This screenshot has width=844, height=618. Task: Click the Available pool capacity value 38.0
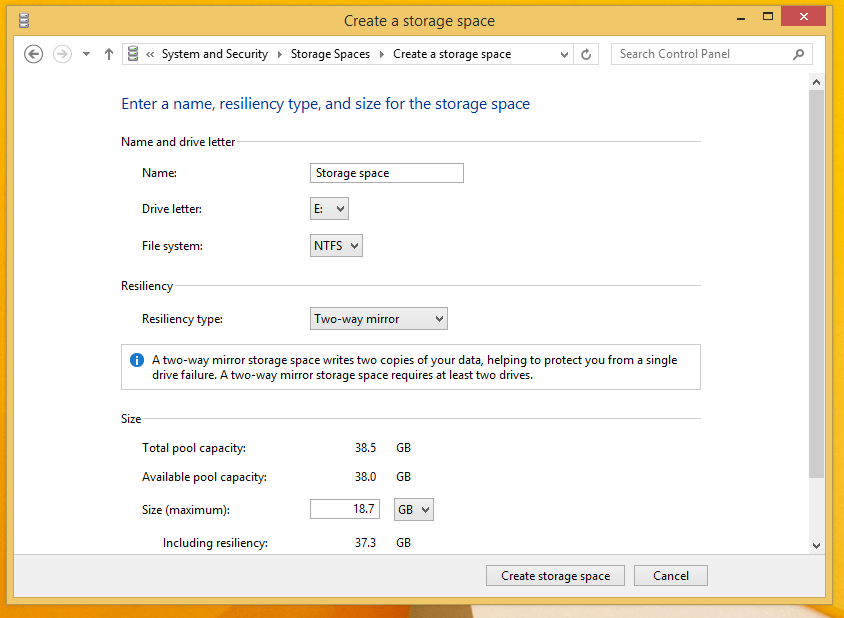pyautogui.click(x=365, y=477)
